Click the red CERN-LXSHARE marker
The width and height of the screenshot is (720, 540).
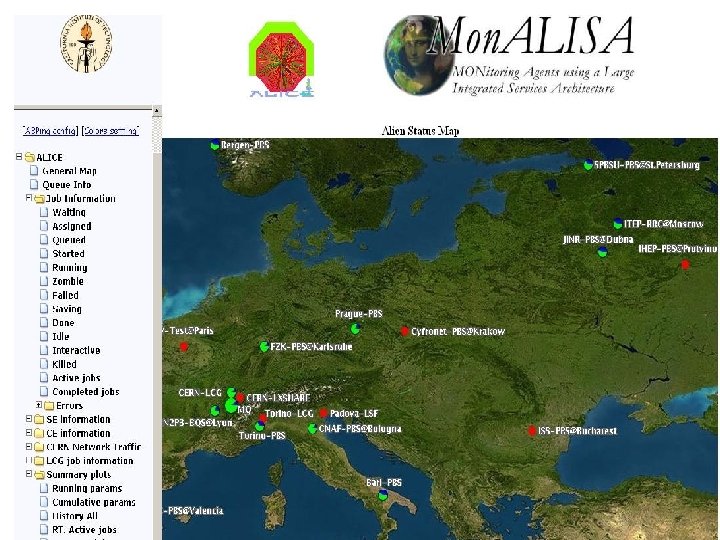[x=240, y=398]
